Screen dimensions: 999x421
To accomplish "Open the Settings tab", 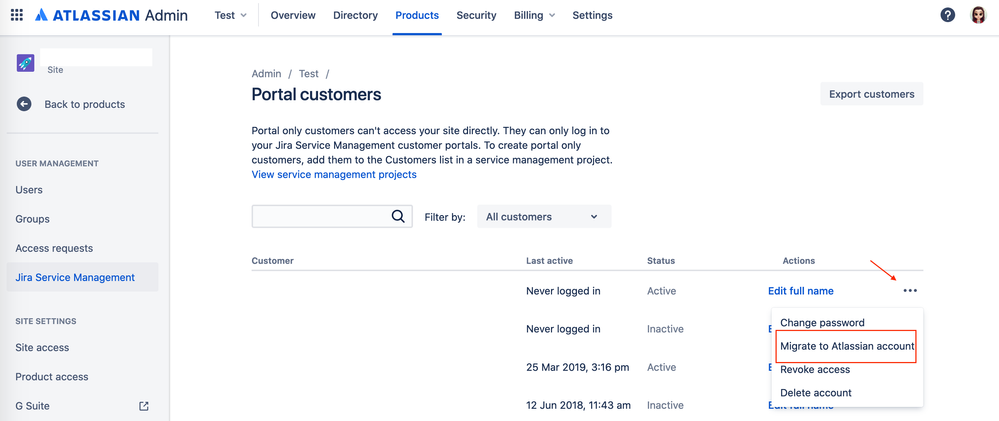I will pos(593,15).
